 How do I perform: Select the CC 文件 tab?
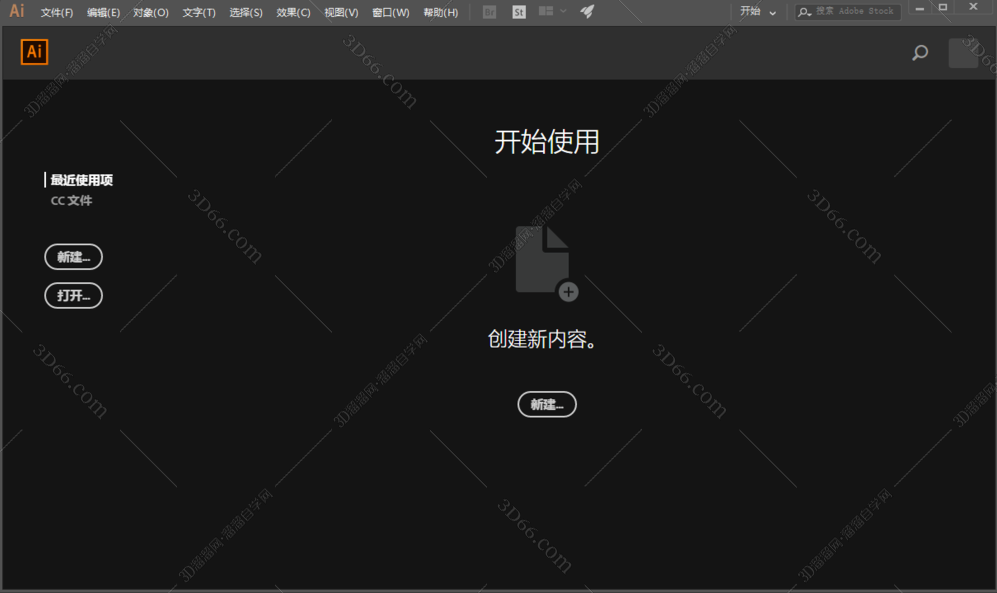[x=71, y=200]
